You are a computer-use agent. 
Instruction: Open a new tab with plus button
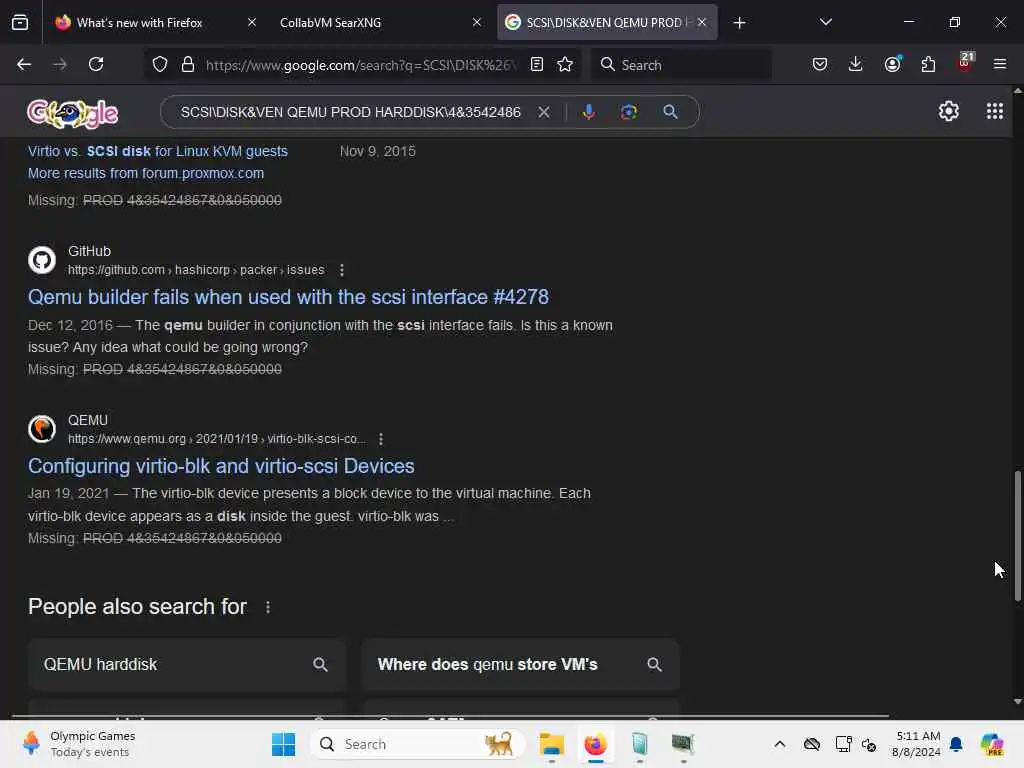pos(739,23)
